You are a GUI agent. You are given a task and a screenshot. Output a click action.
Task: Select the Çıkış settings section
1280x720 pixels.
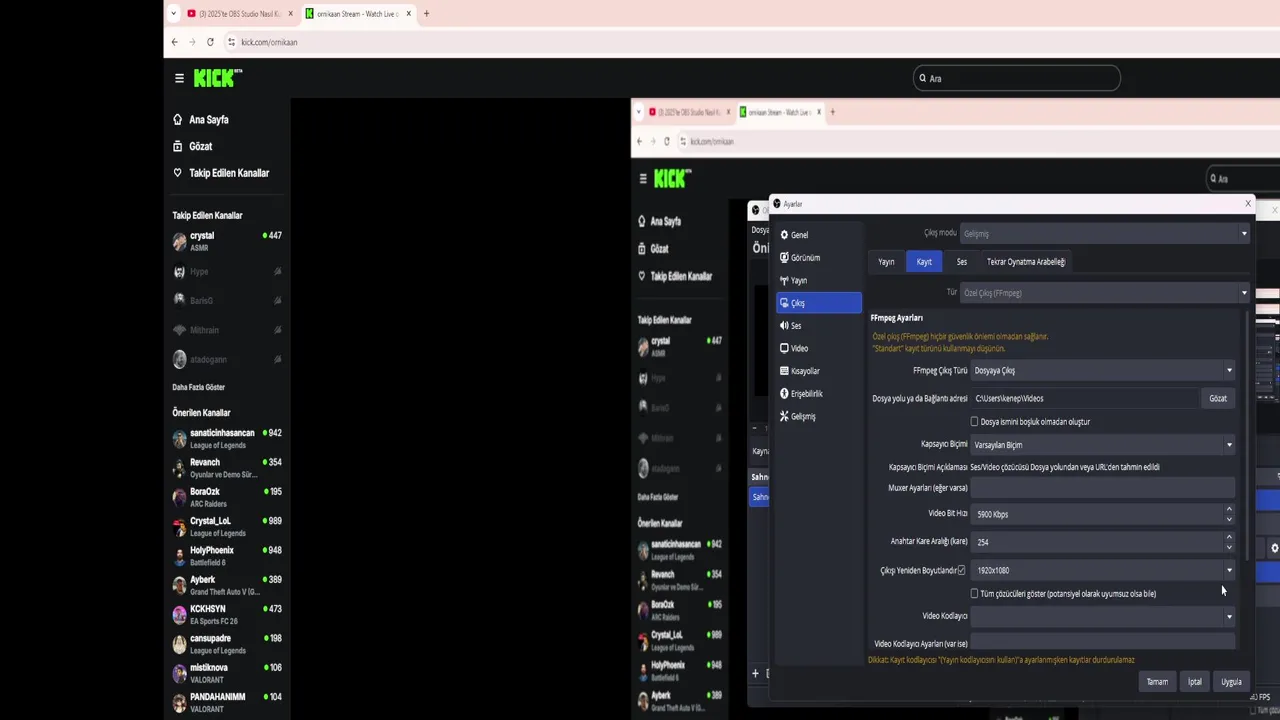tap(818, 303)
